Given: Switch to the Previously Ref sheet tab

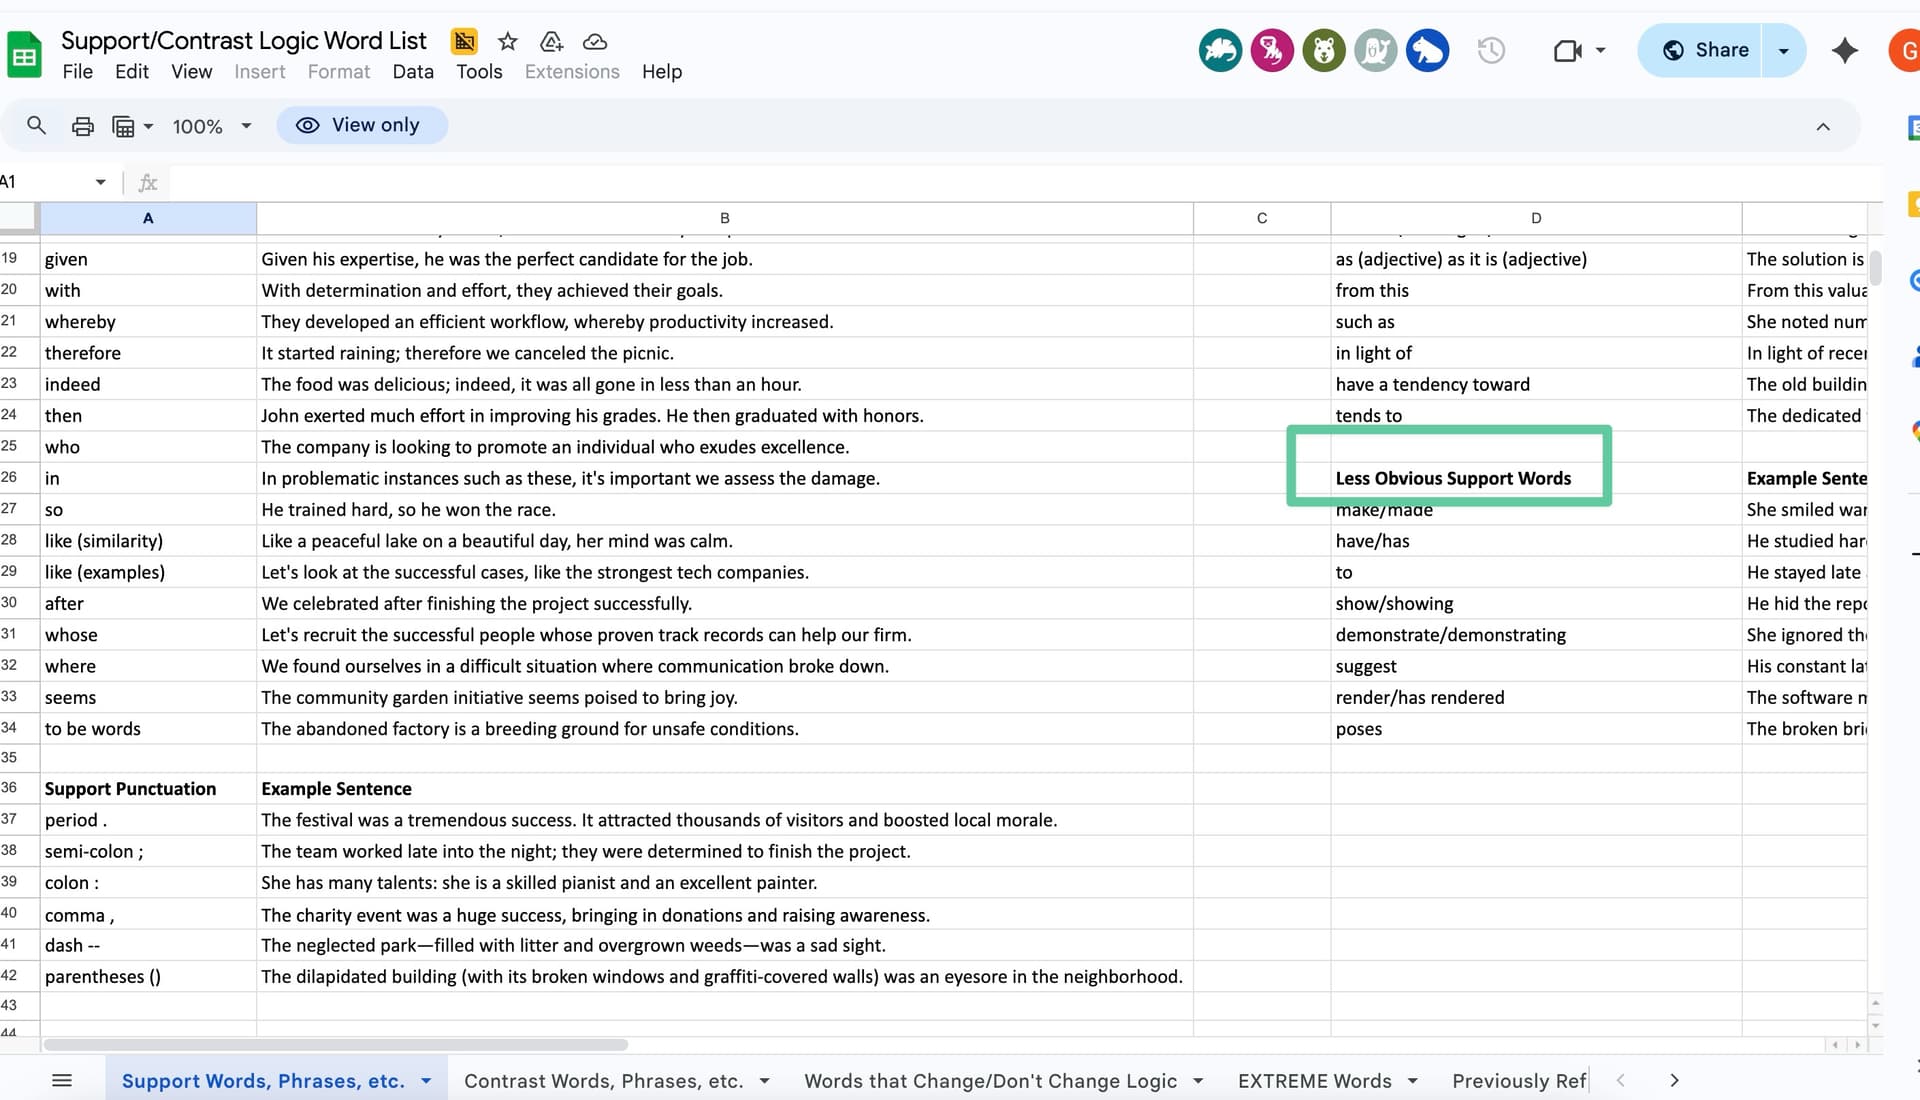Looking at the screenshot, I should coord(1519,1081).
